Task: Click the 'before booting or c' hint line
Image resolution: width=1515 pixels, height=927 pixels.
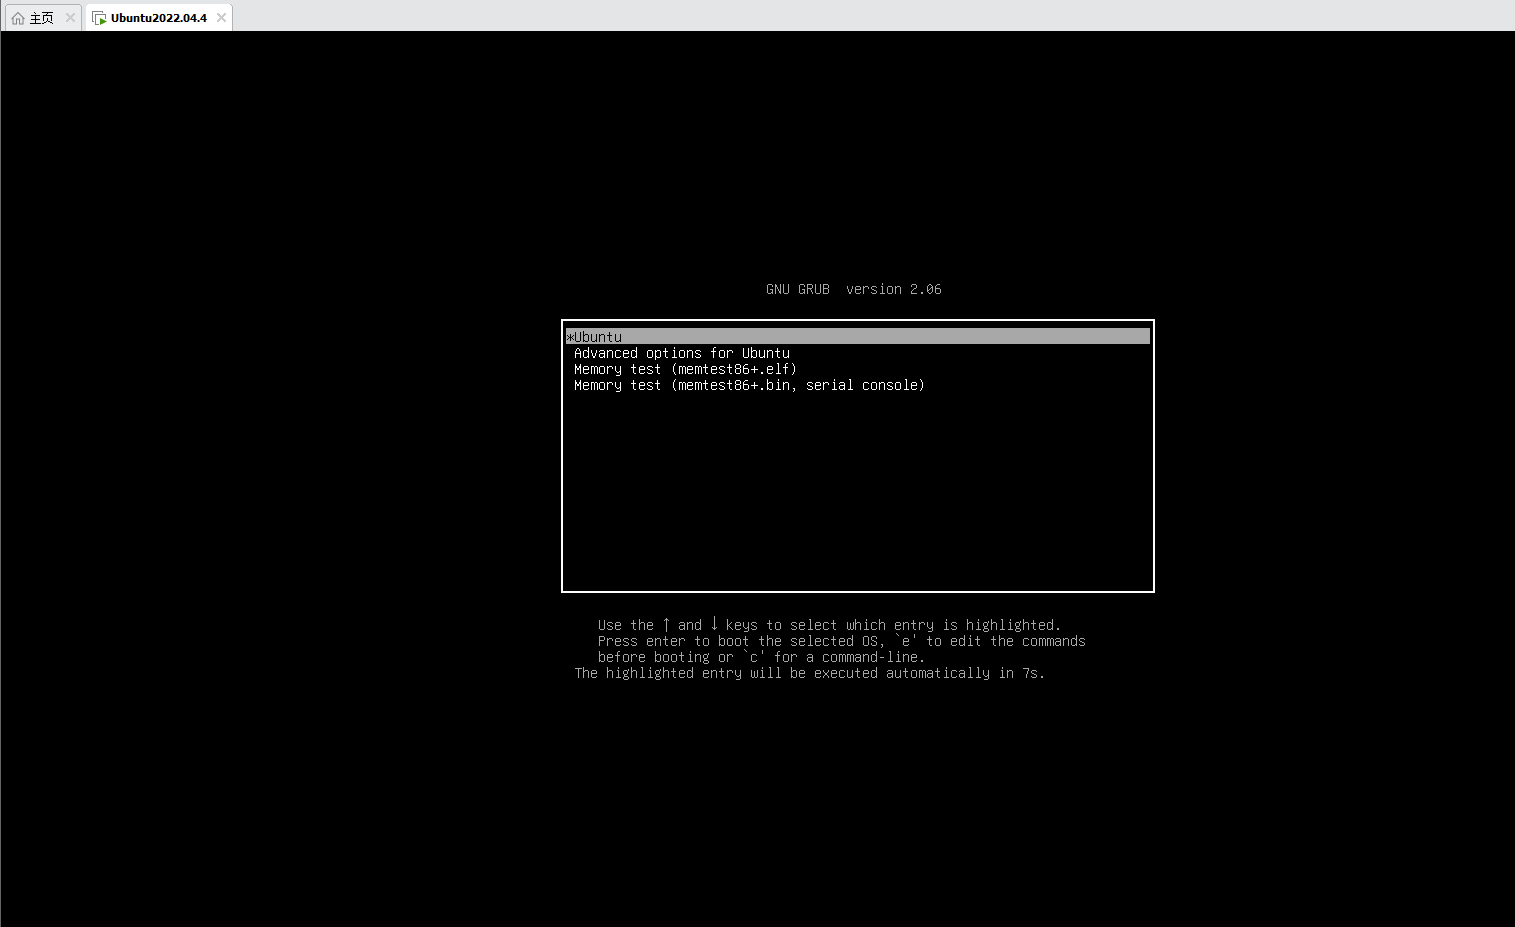Action: point(761,657)
